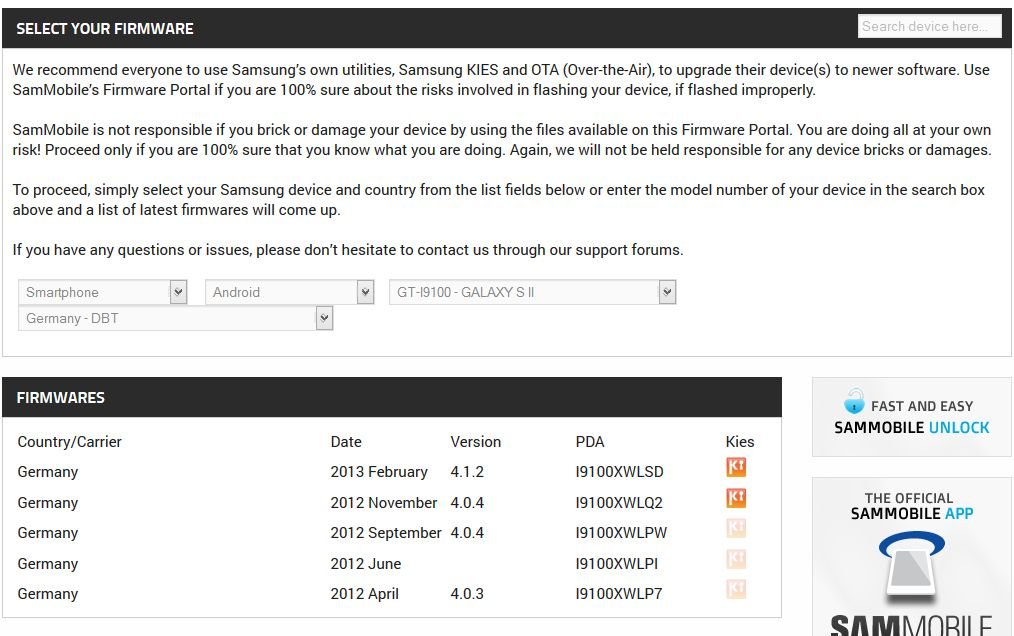1014x636 pixels.
Task: Open The Official SamMobile App banner
Action: point(912,556)
